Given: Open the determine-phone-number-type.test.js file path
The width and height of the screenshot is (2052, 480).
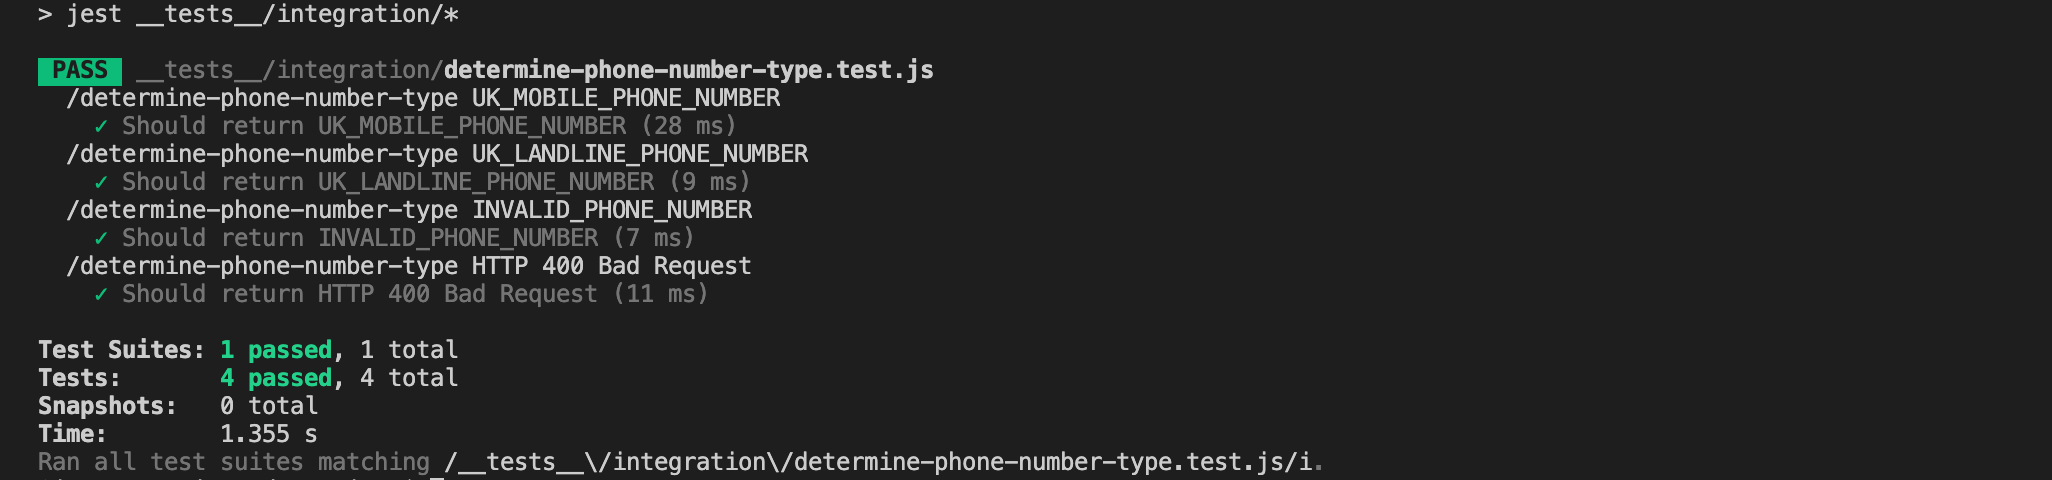Looking at the screenshot, I should (x=535, y=70).
